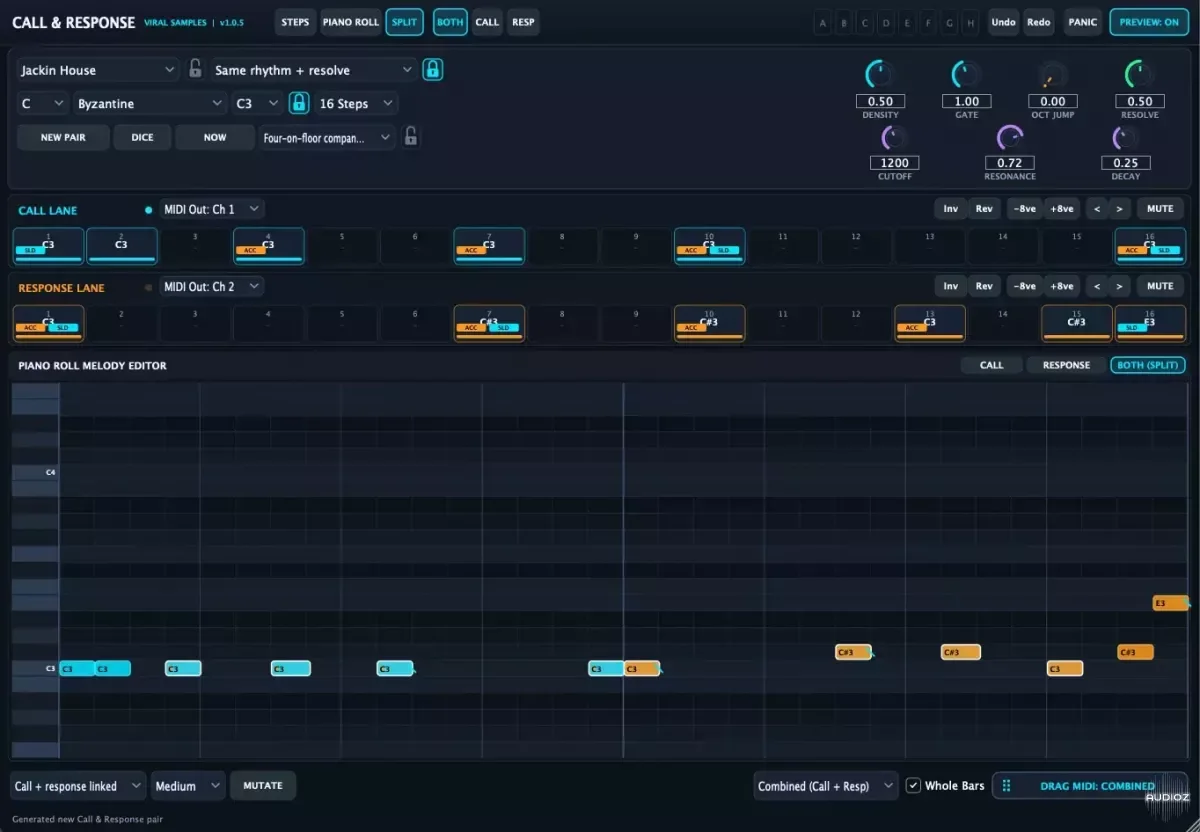Toggle the lock icon next to Jackin House
Screen dimensions: 1200x832
[196, 69]
